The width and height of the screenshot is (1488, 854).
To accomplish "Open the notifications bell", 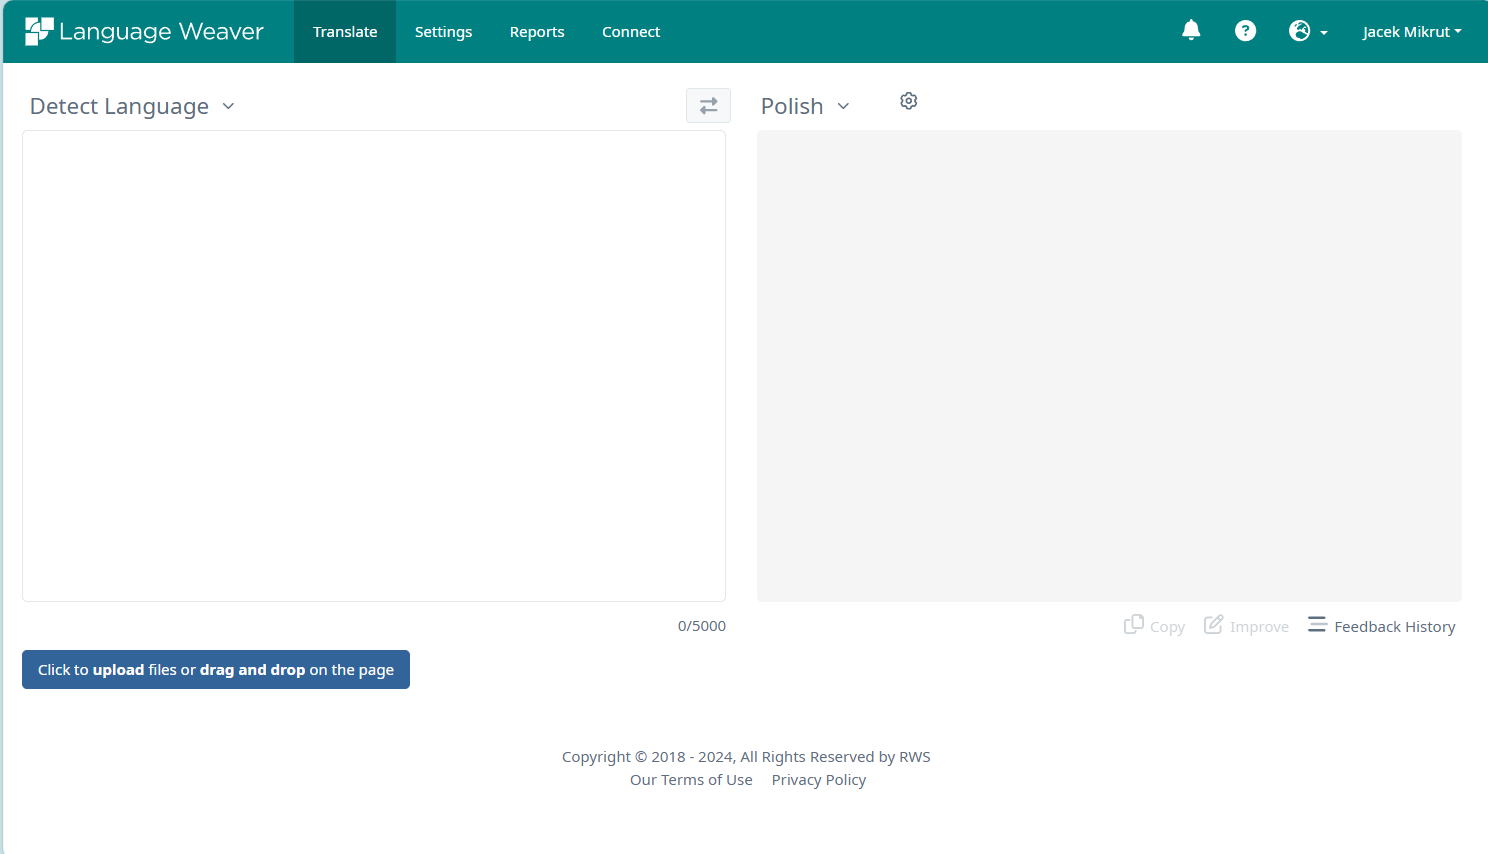I will [1191, 30].
